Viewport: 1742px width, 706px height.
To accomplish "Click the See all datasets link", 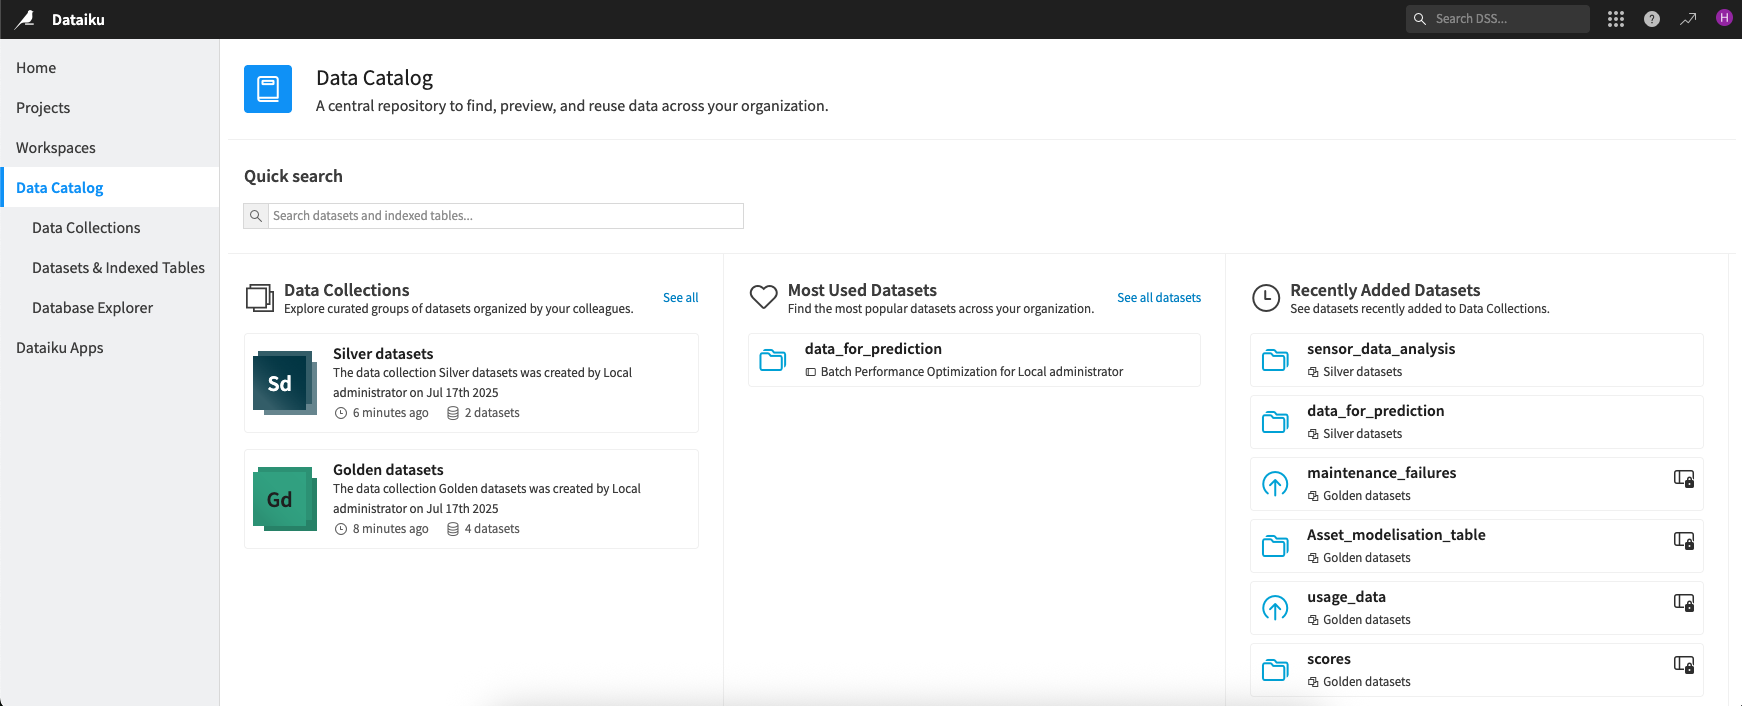I will (1159, 298).
